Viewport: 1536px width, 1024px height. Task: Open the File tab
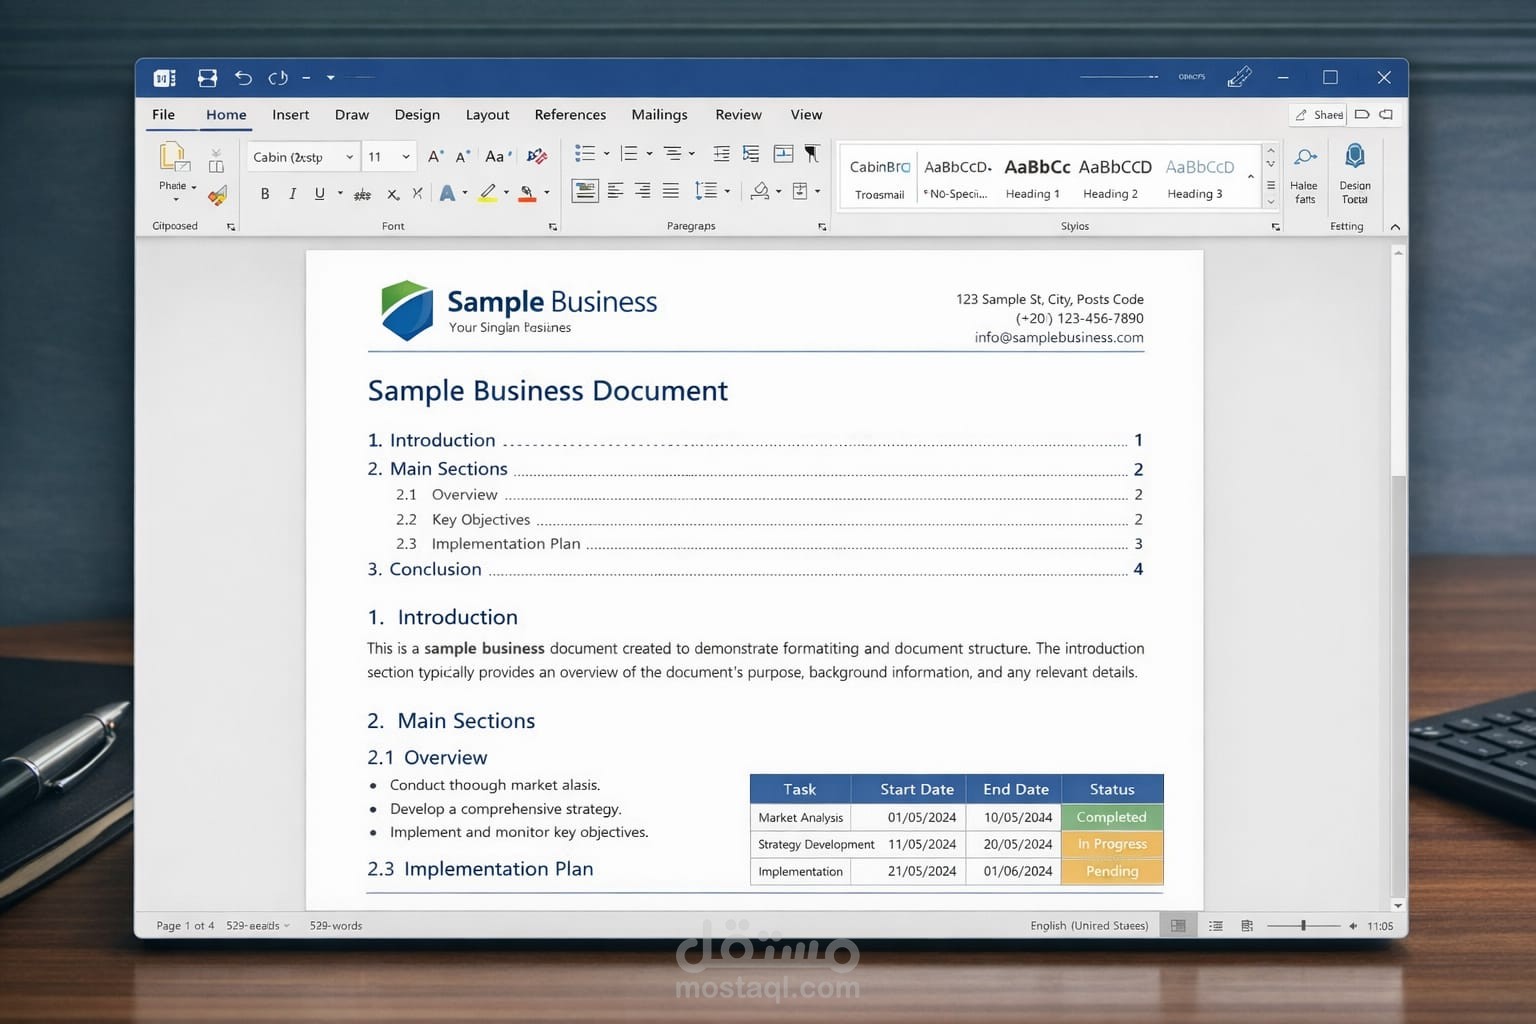163,115
